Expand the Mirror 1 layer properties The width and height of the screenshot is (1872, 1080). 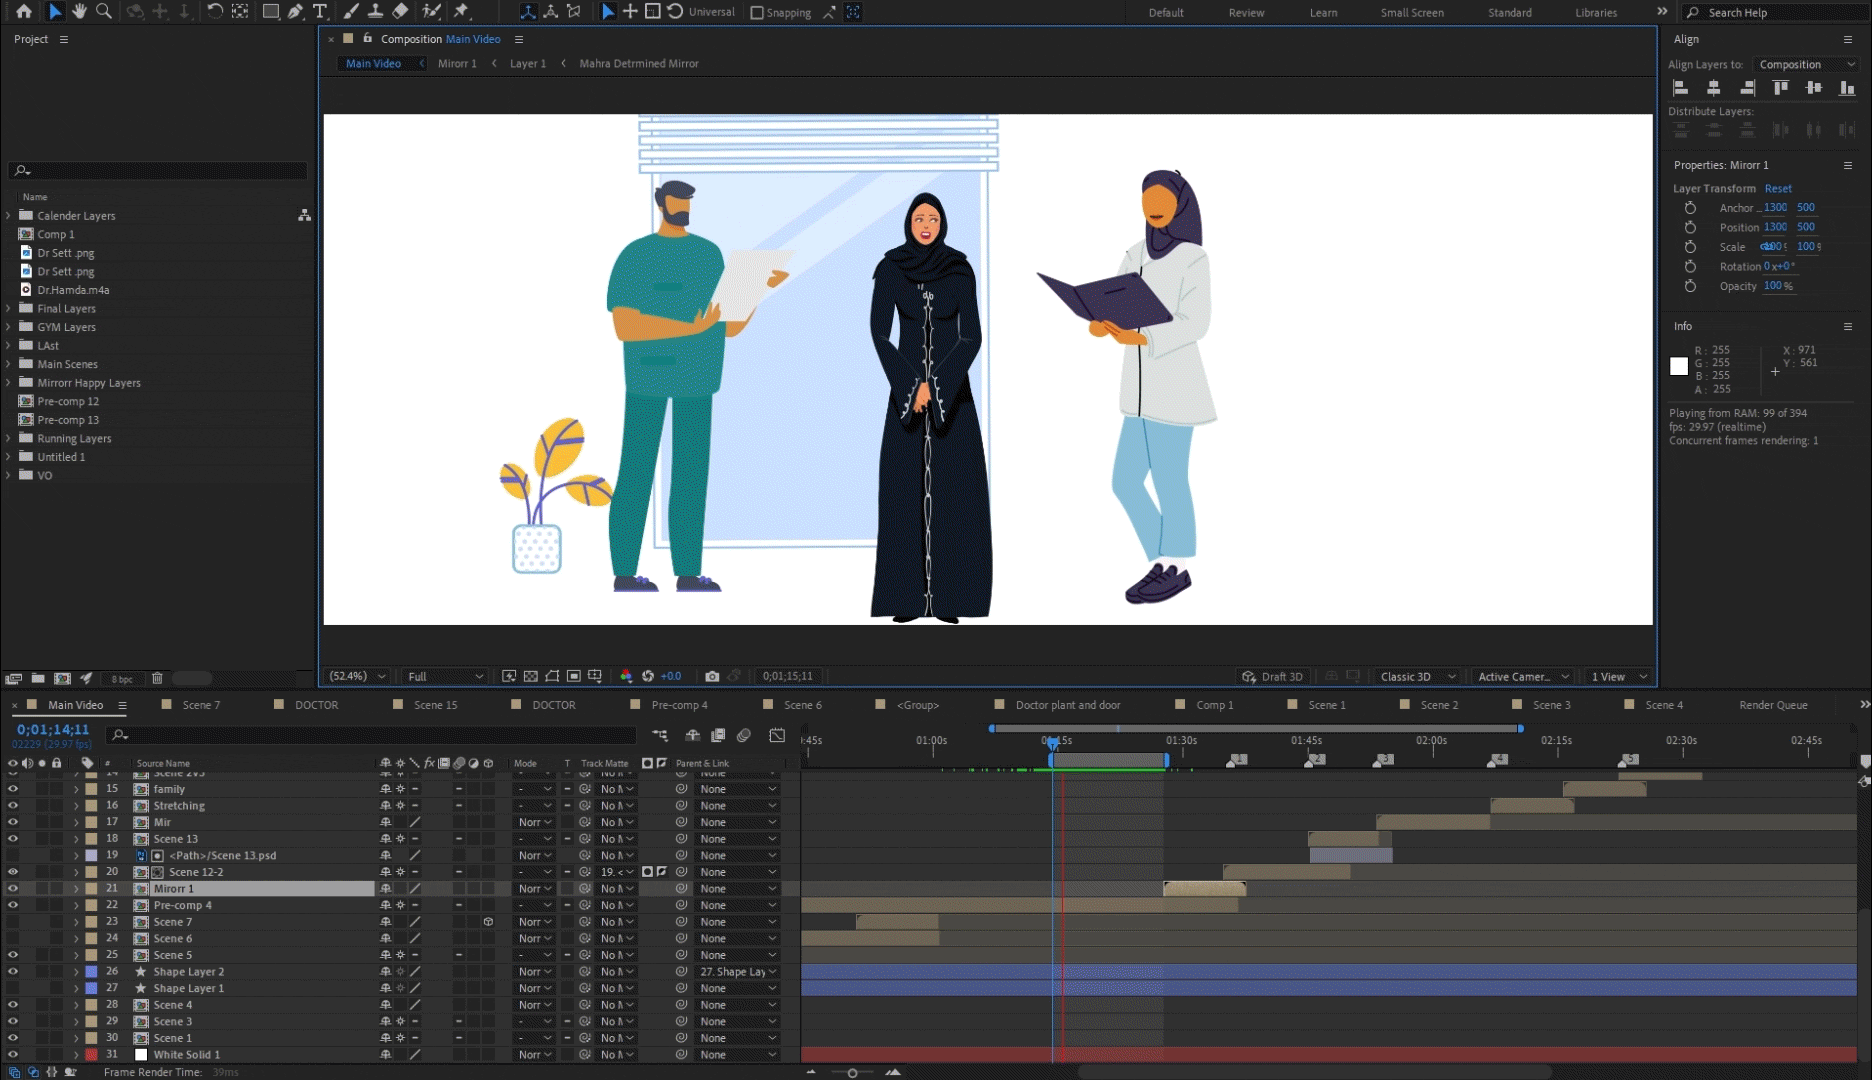click(76, 888)
